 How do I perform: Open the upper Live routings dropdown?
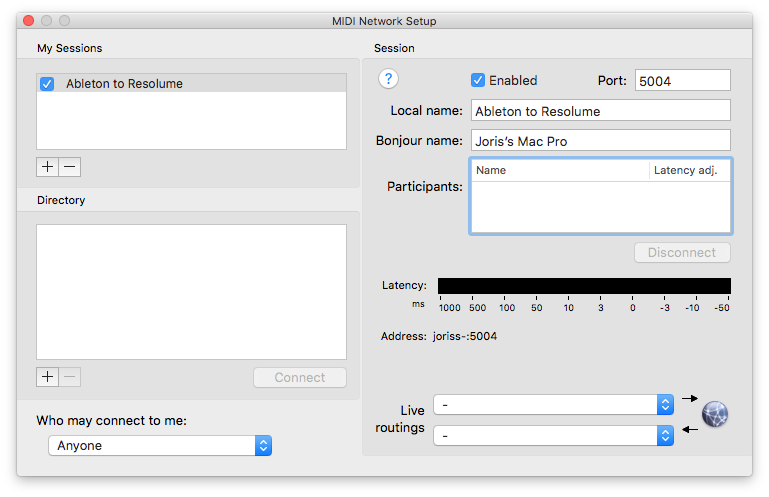554,404
